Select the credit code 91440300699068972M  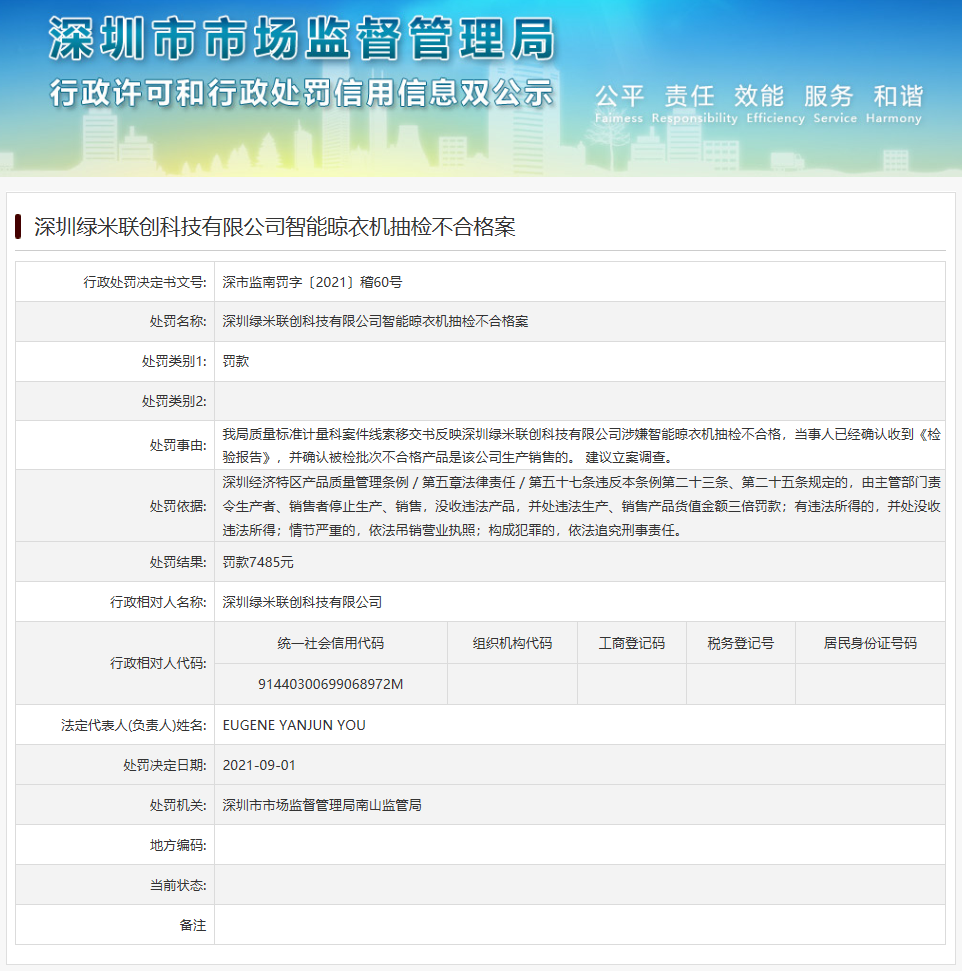tap(331, 684)
